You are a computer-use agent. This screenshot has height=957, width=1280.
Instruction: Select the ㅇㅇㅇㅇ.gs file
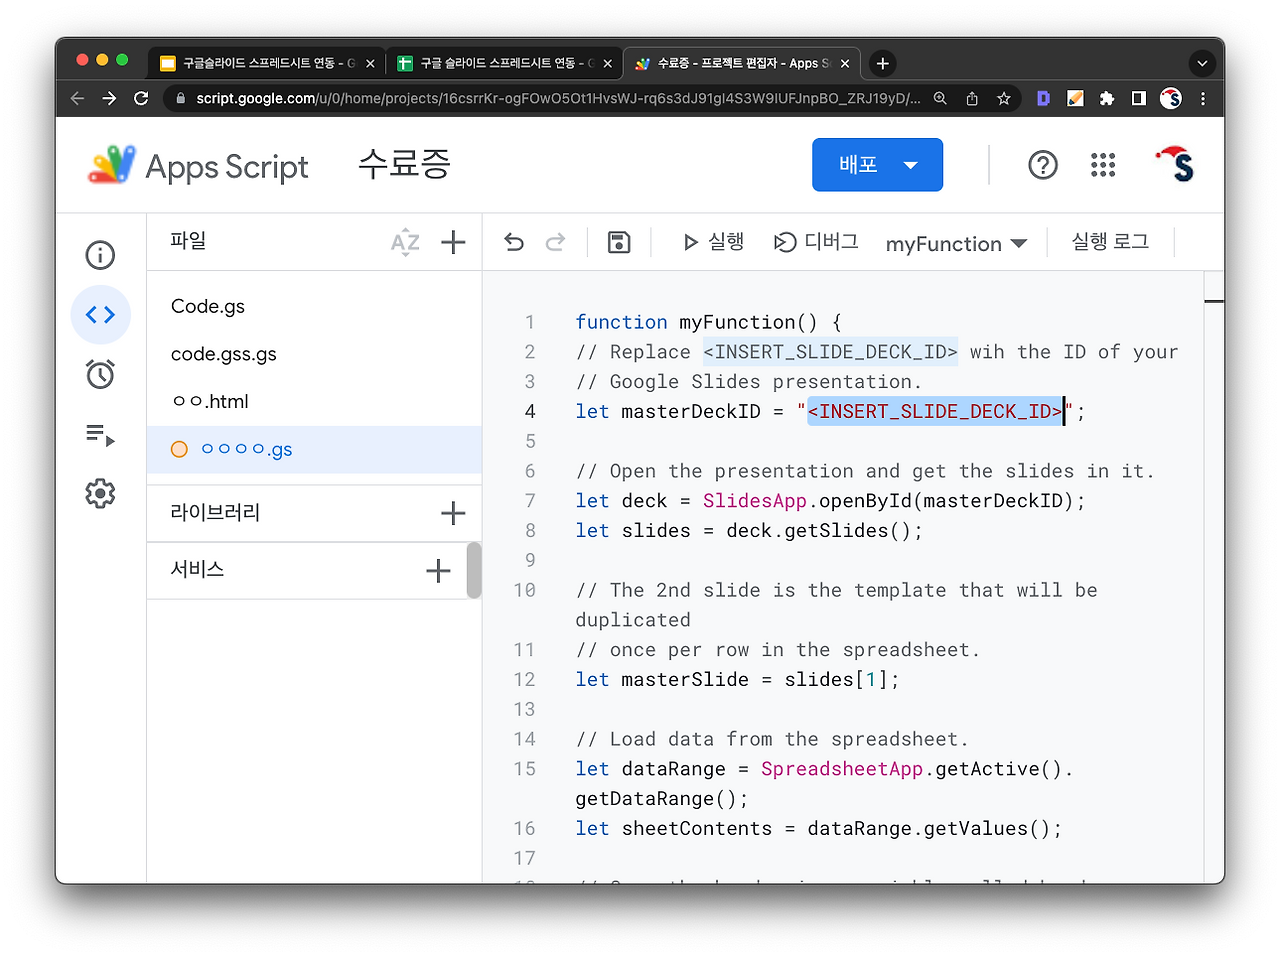314,449
